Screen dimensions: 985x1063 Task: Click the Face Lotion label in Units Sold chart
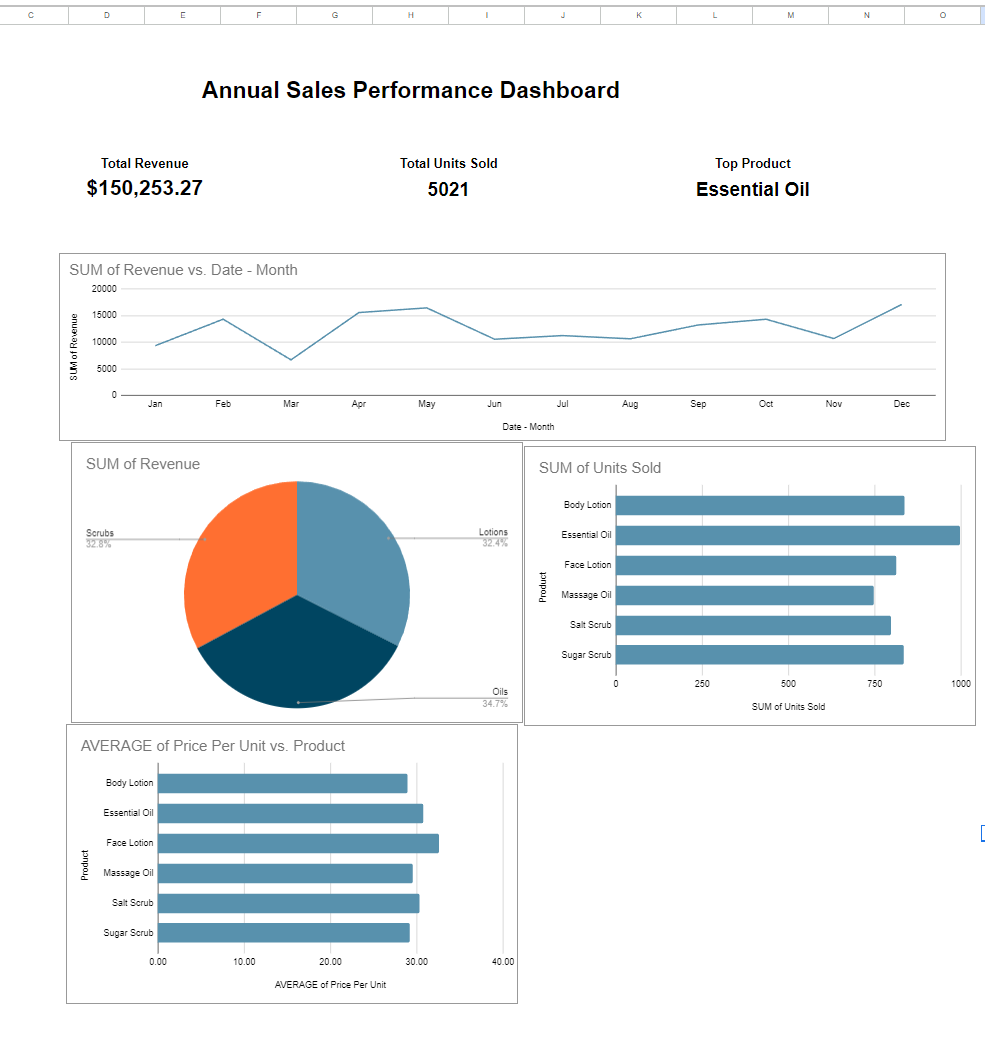pos(588,565)
